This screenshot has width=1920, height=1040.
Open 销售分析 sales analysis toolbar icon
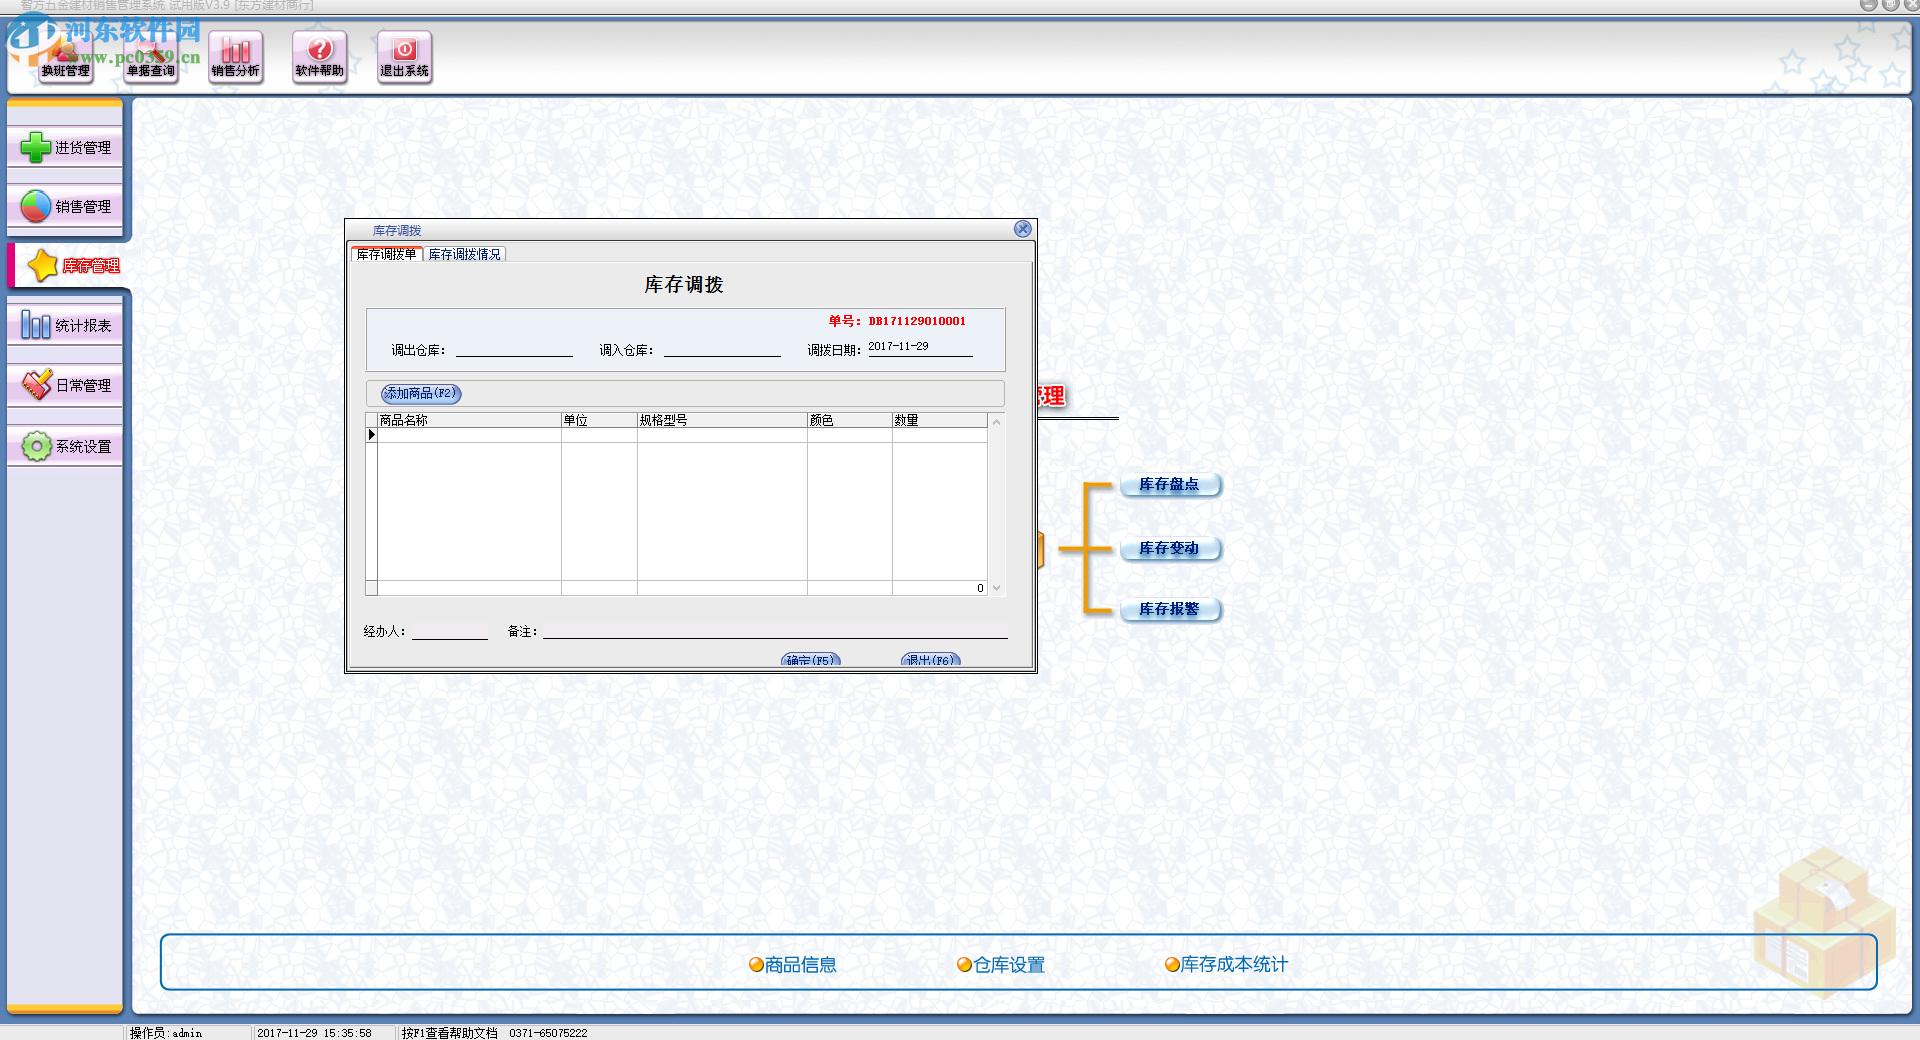pos(236,57)
